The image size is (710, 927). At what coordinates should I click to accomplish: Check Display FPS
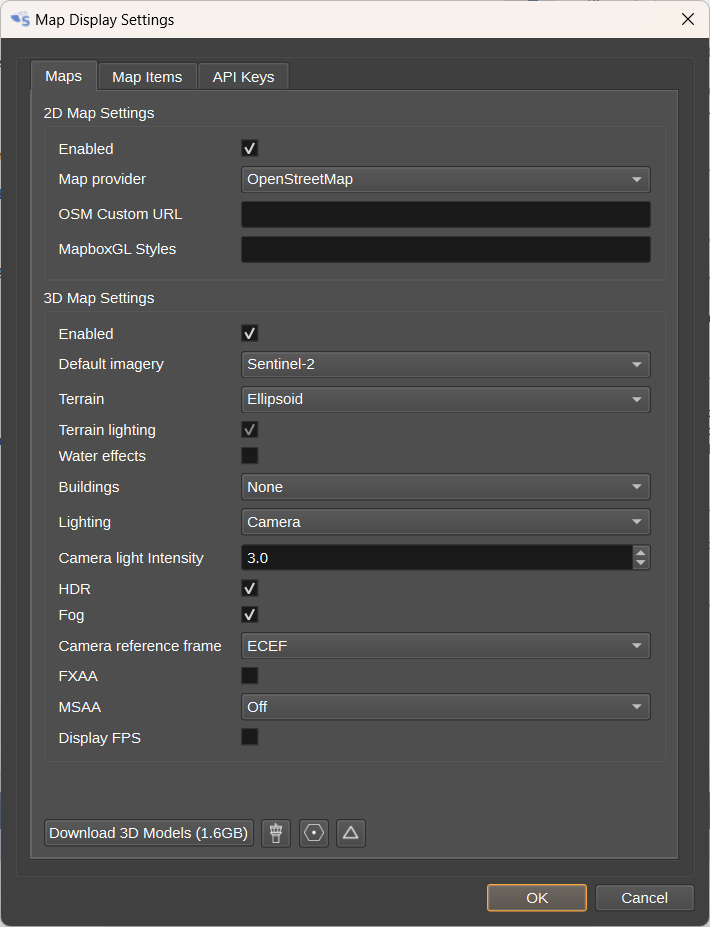[x=248, y=737]
